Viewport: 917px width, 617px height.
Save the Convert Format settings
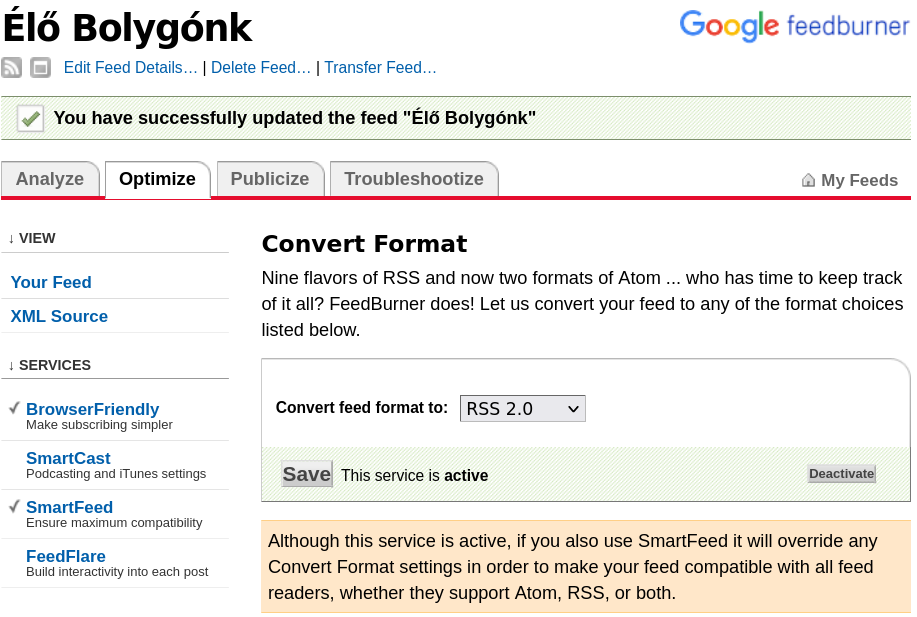(306, 474)
